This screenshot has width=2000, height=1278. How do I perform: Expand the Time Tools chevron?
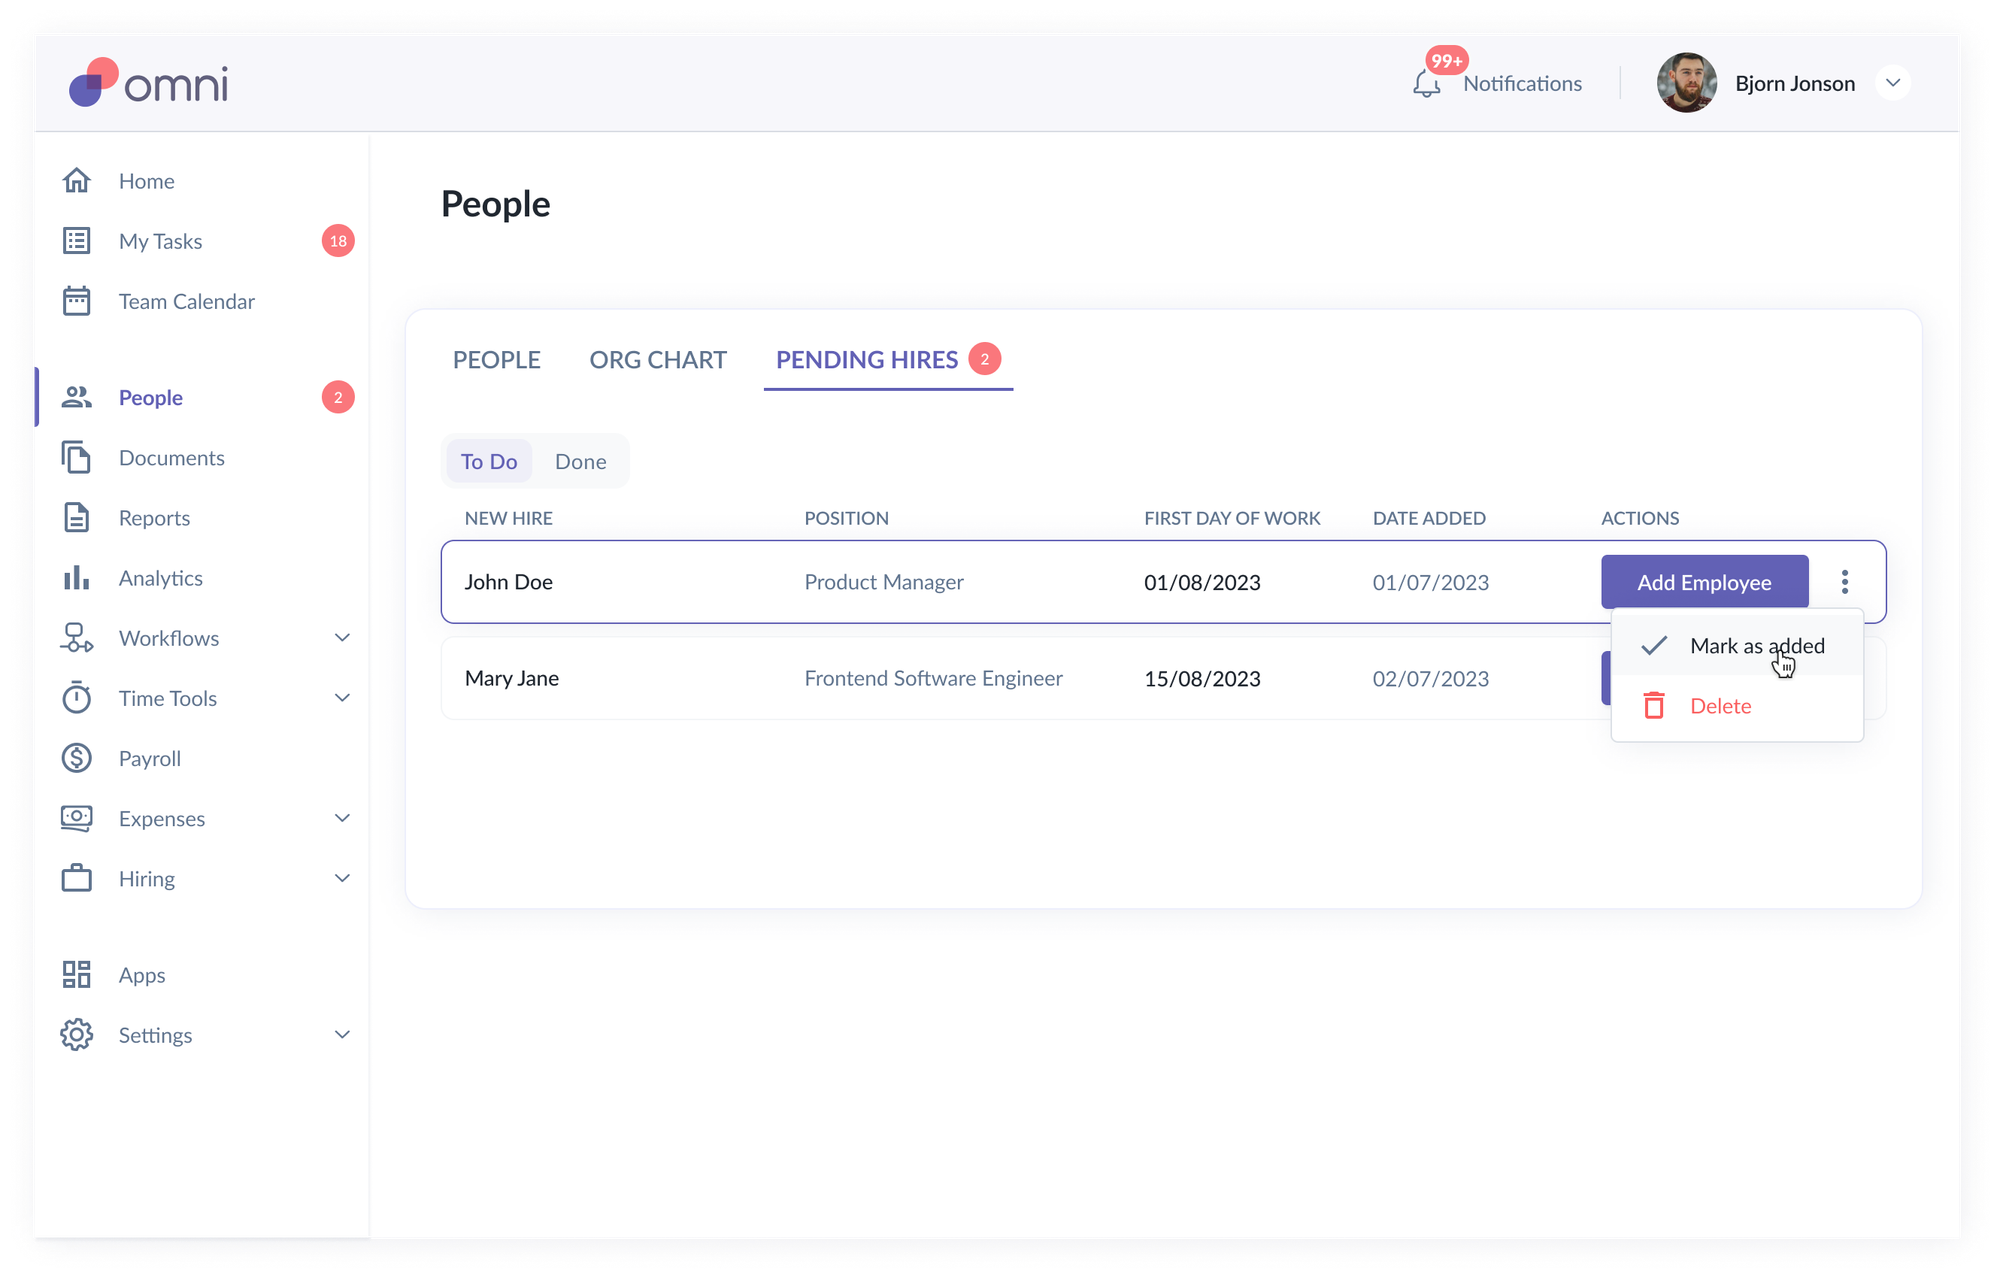click(x=342, y=698)
